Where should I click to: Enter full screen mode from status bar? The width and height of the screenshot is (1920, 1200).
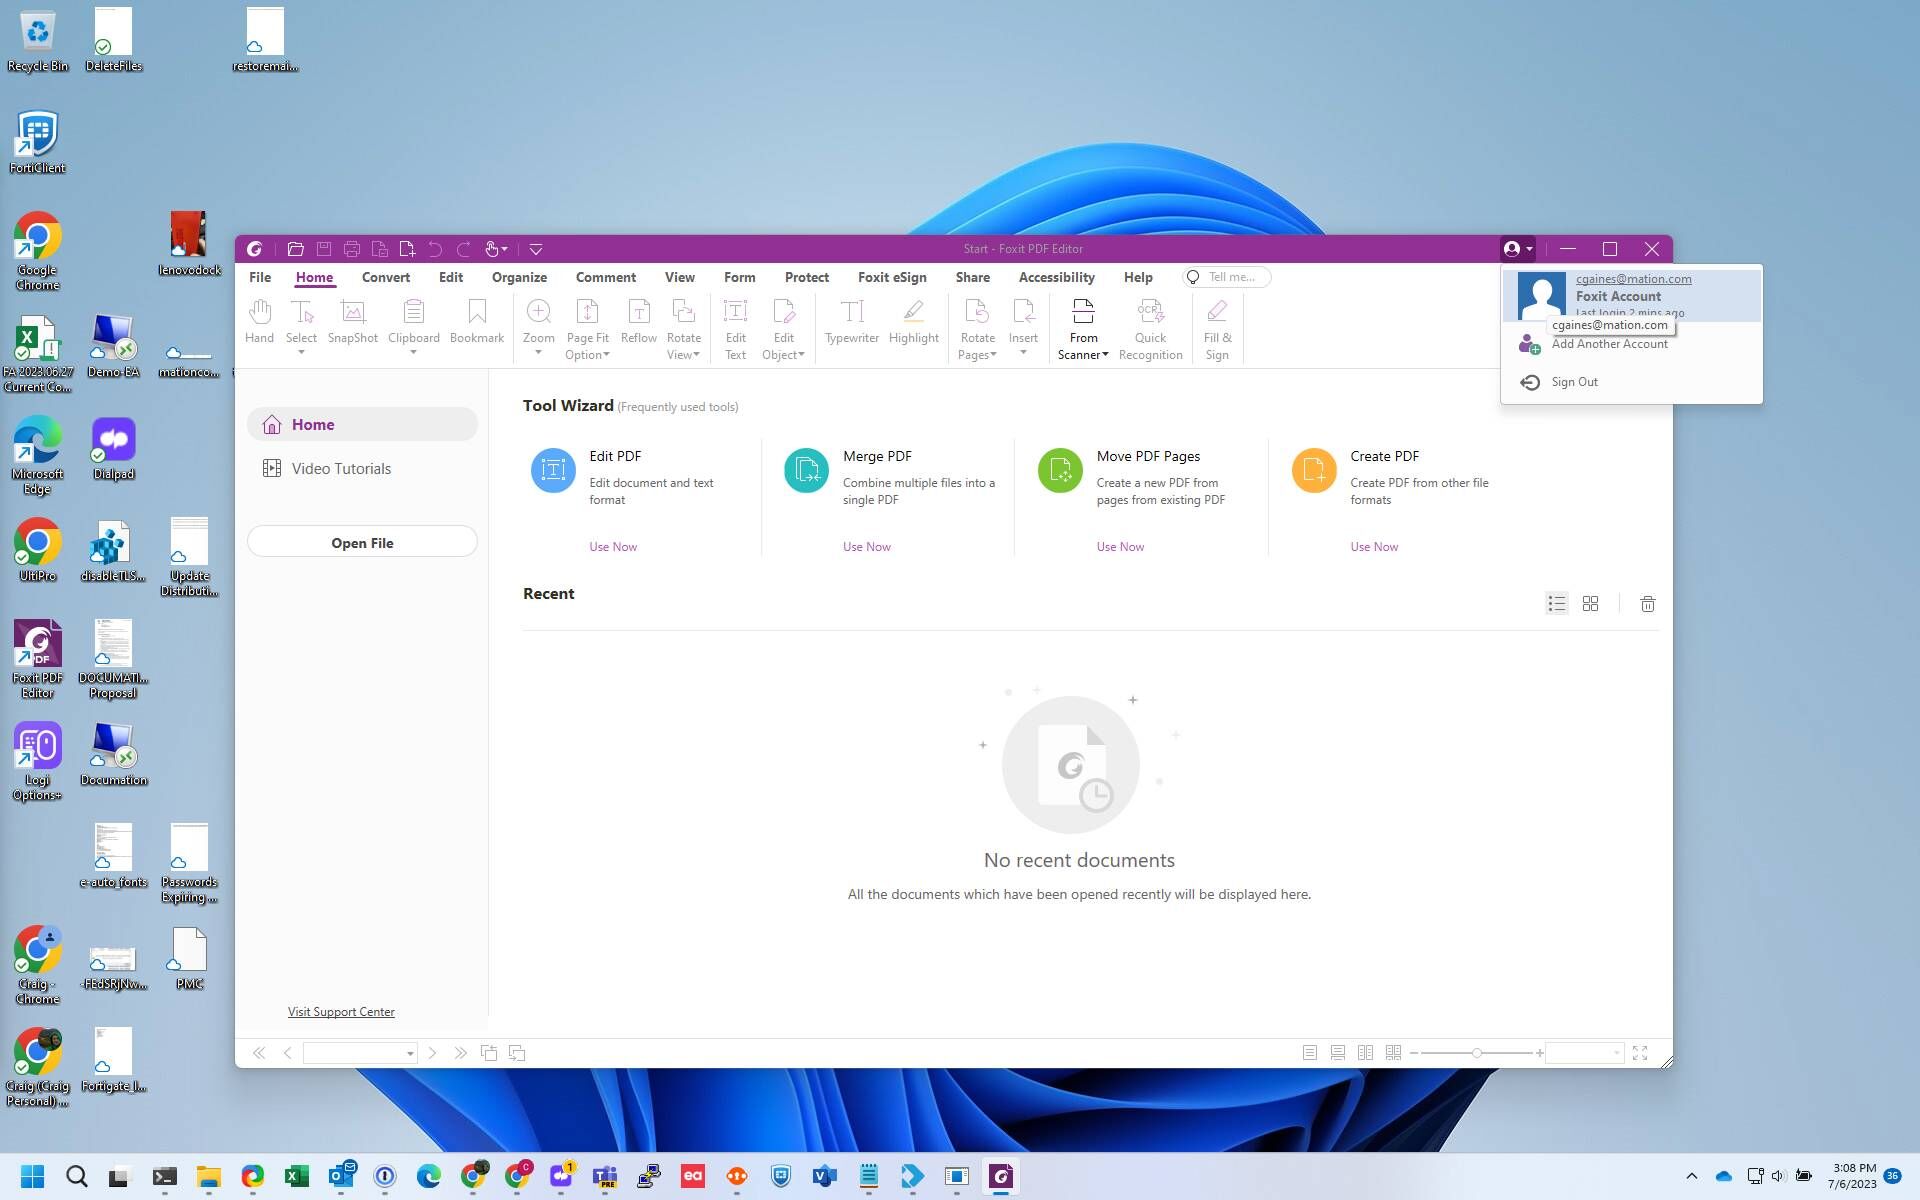coord(1640,1053)
